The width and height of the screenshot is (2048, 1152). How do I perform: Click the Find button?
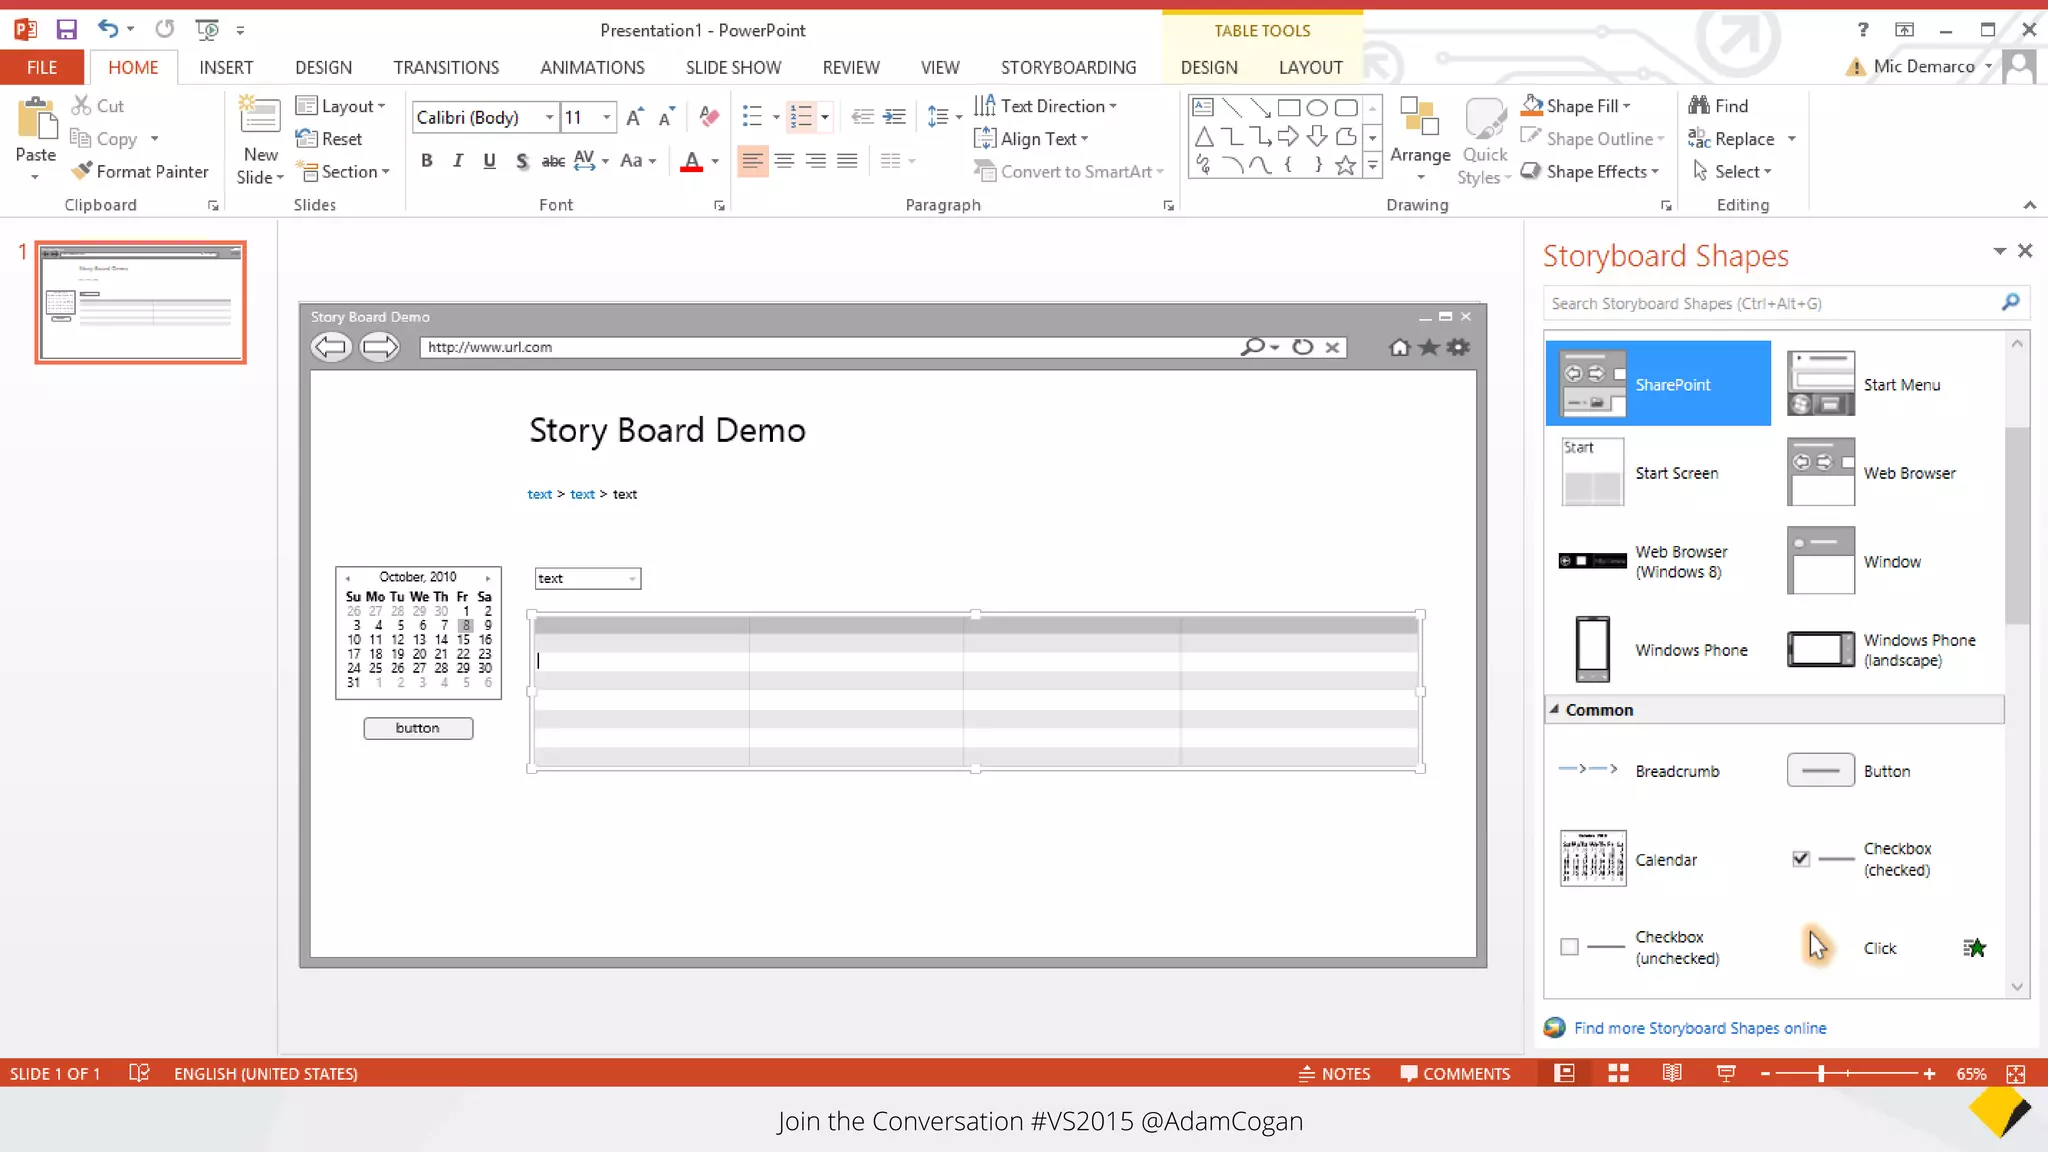tap(1718, 105)
